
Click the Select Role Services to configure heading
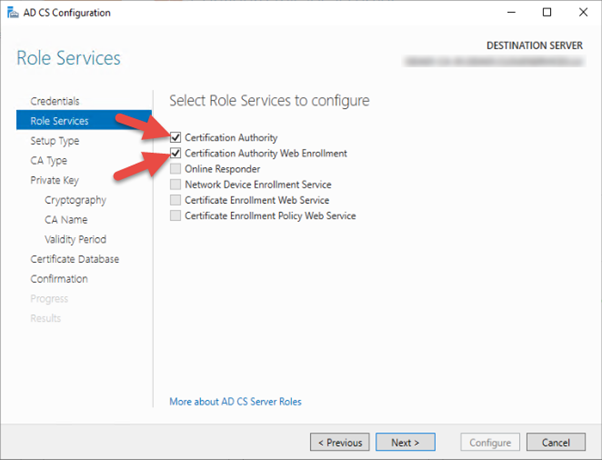[x=270, y=101]
